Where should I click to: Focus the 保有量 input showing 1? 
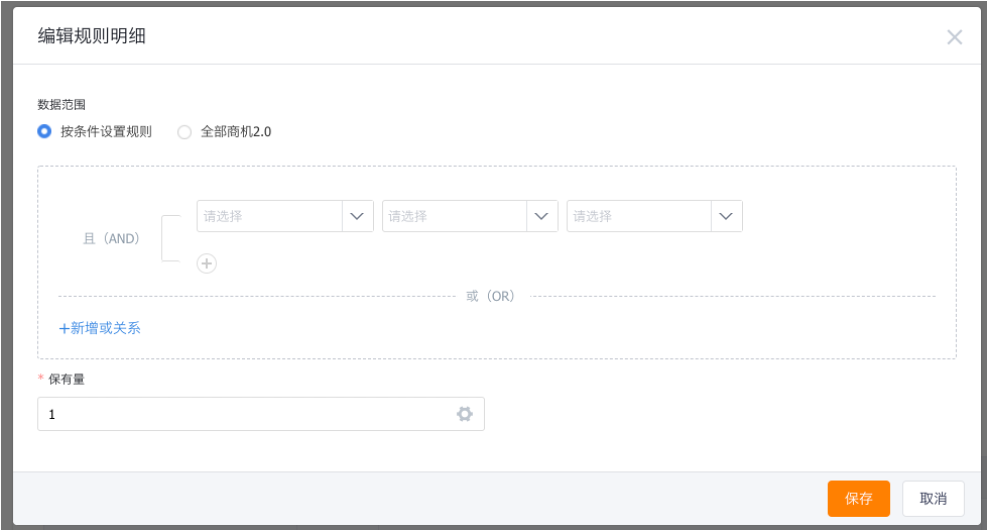point(240,414)
